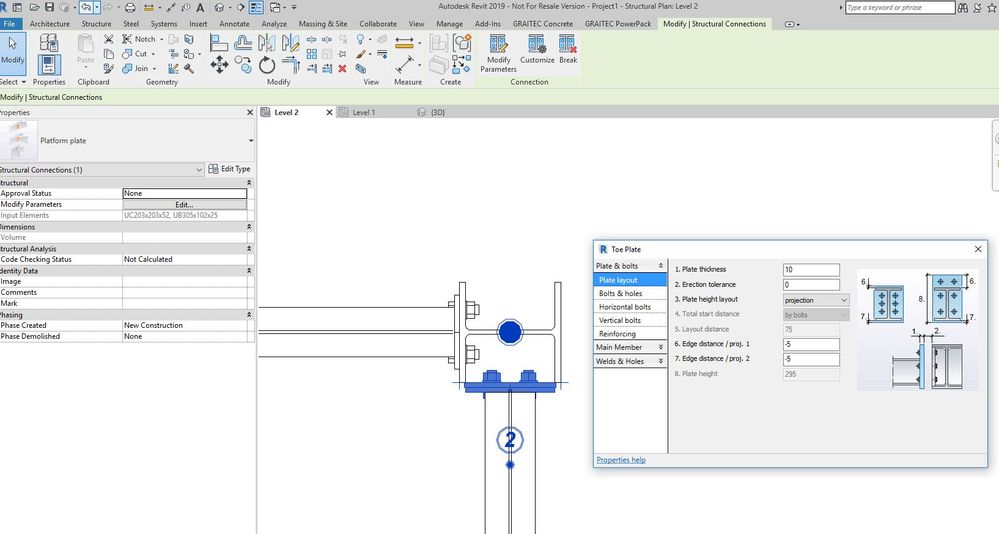
Task: Click the keyword search box
Action: 900,8
